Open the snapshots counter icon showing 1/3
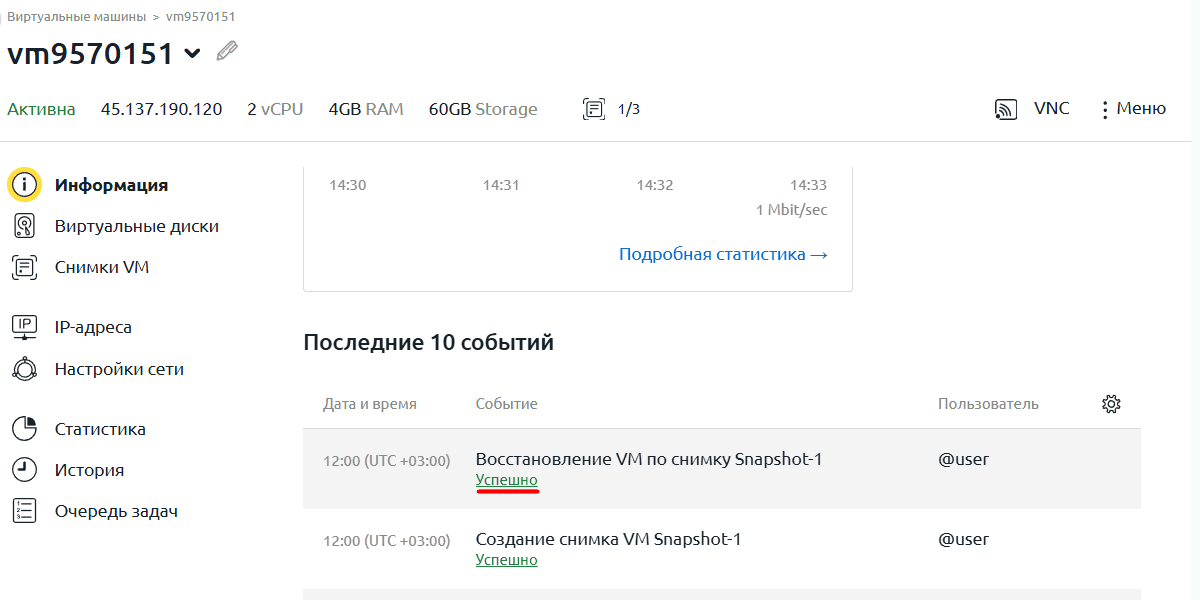Viewport: 1200px width, 600px height. (594, 109)
